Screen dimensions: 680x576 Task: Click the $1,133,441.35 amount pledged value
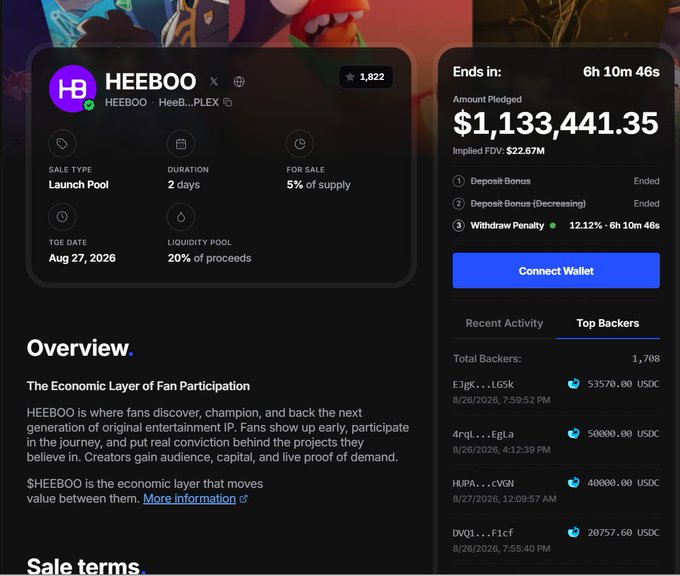pyautogui.click(x=556, y=124)
